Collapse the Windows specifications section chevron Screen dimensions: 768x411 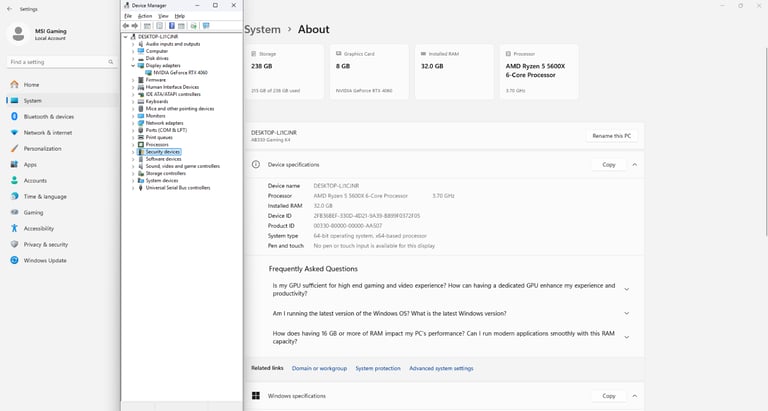(x=635, y=396)
